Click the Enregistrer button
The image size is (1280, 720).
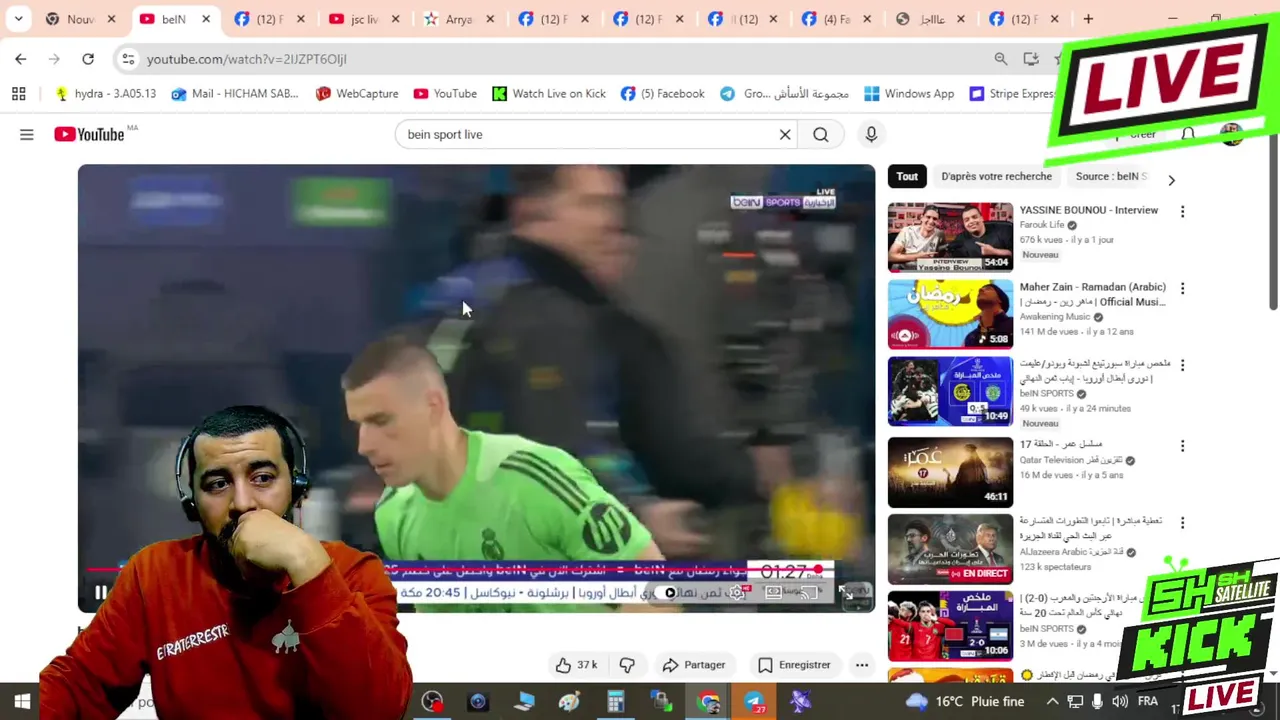794,665
